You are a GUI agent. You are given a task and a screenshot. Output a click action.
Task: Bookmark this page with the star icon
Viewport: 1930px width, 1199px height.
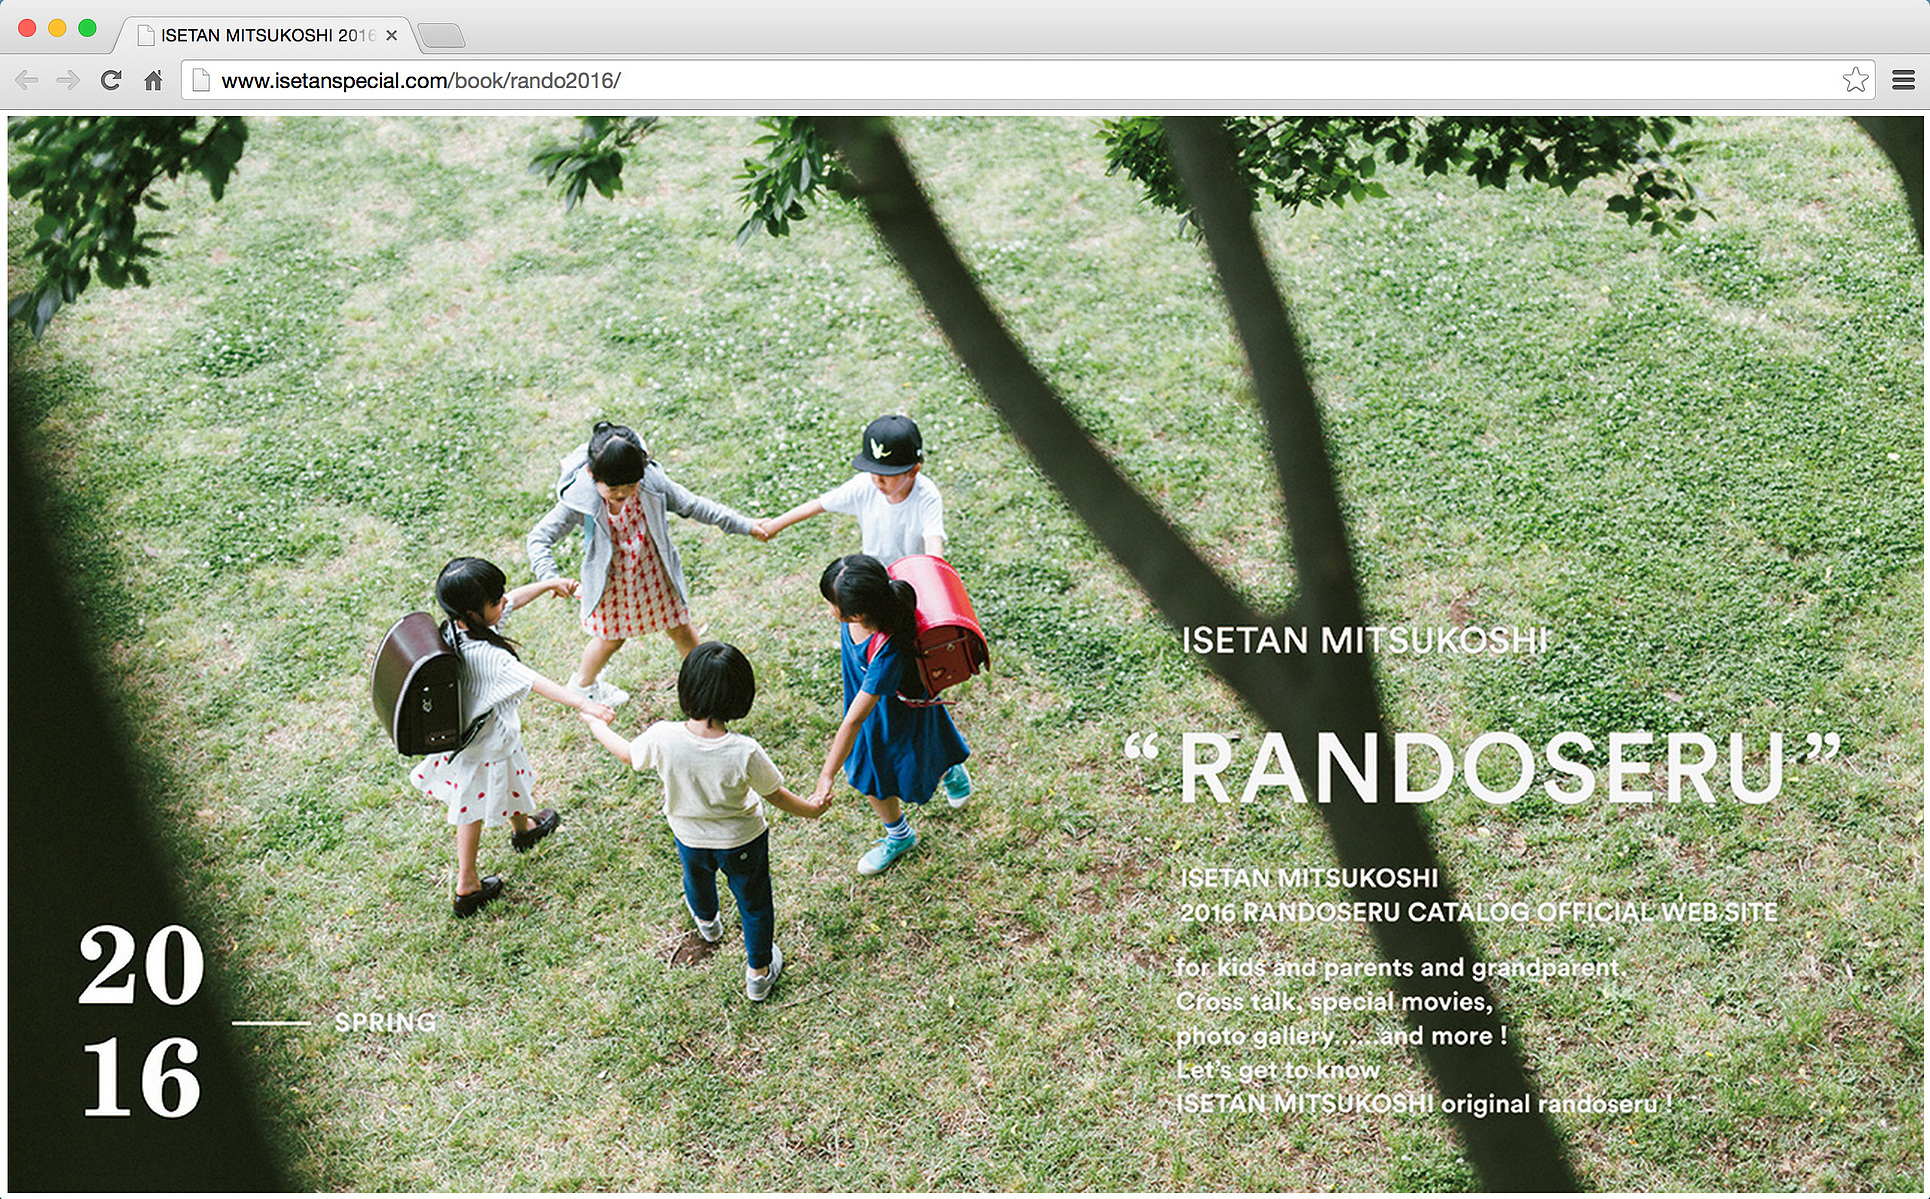point(1855,80)
